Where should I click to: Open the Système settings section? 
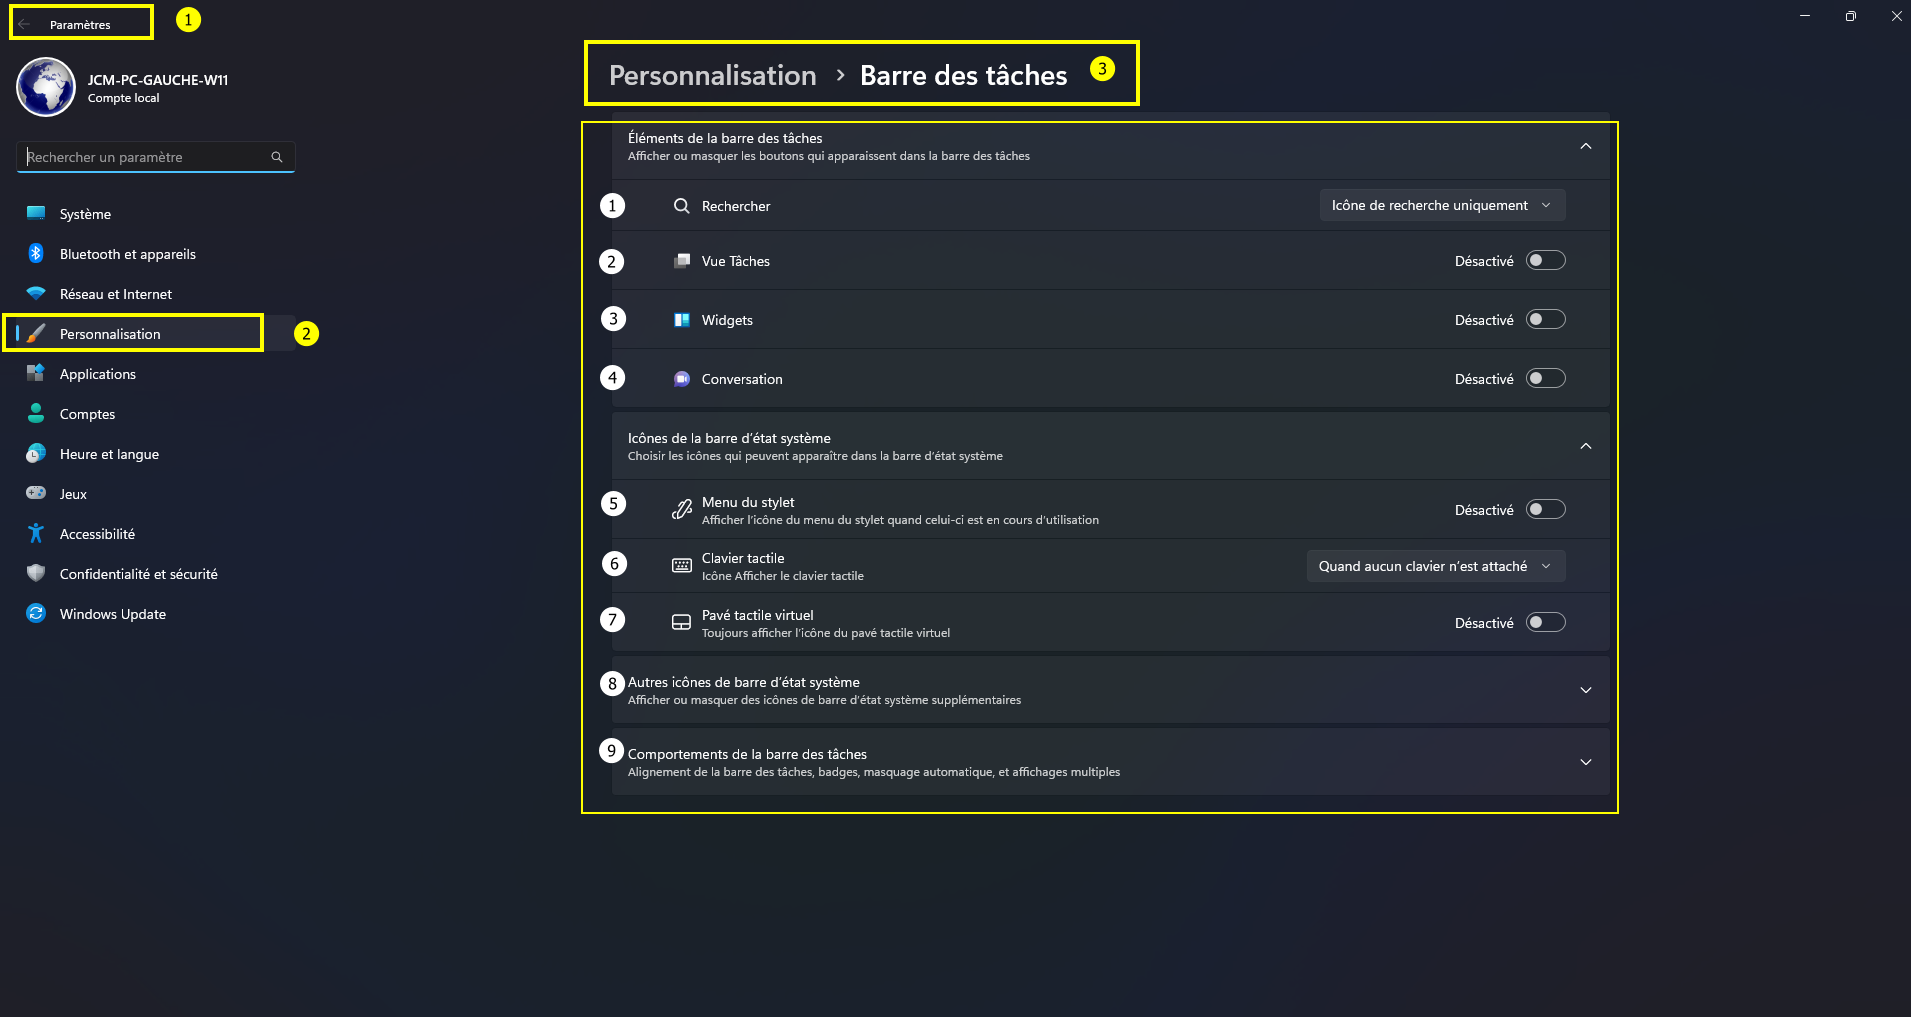pyautogui.click(x=85, y=214)
